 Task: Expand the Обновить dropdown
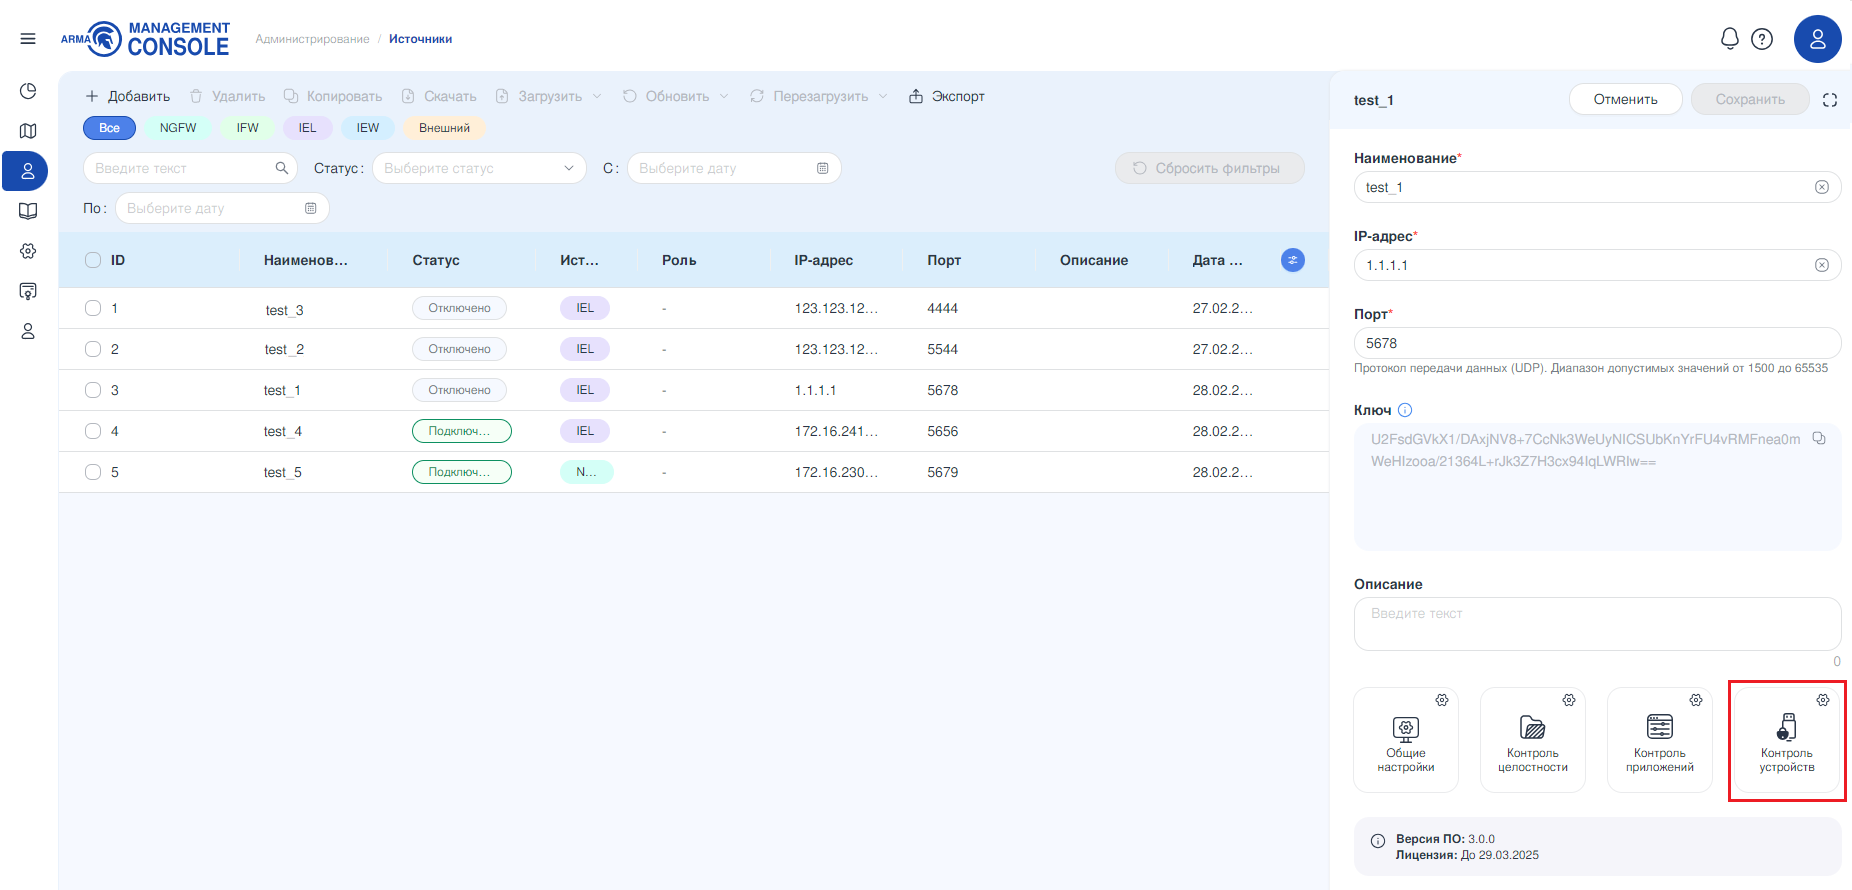click(724, 96)
